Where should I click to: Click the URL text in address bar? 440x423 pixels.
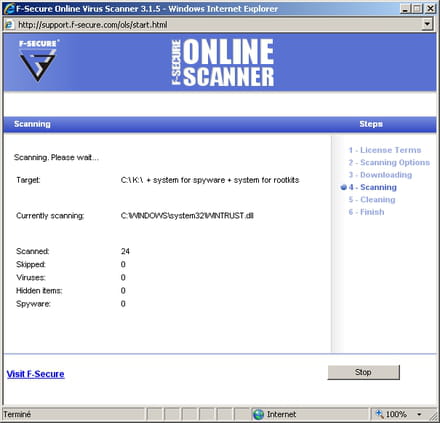click(93, 25)
